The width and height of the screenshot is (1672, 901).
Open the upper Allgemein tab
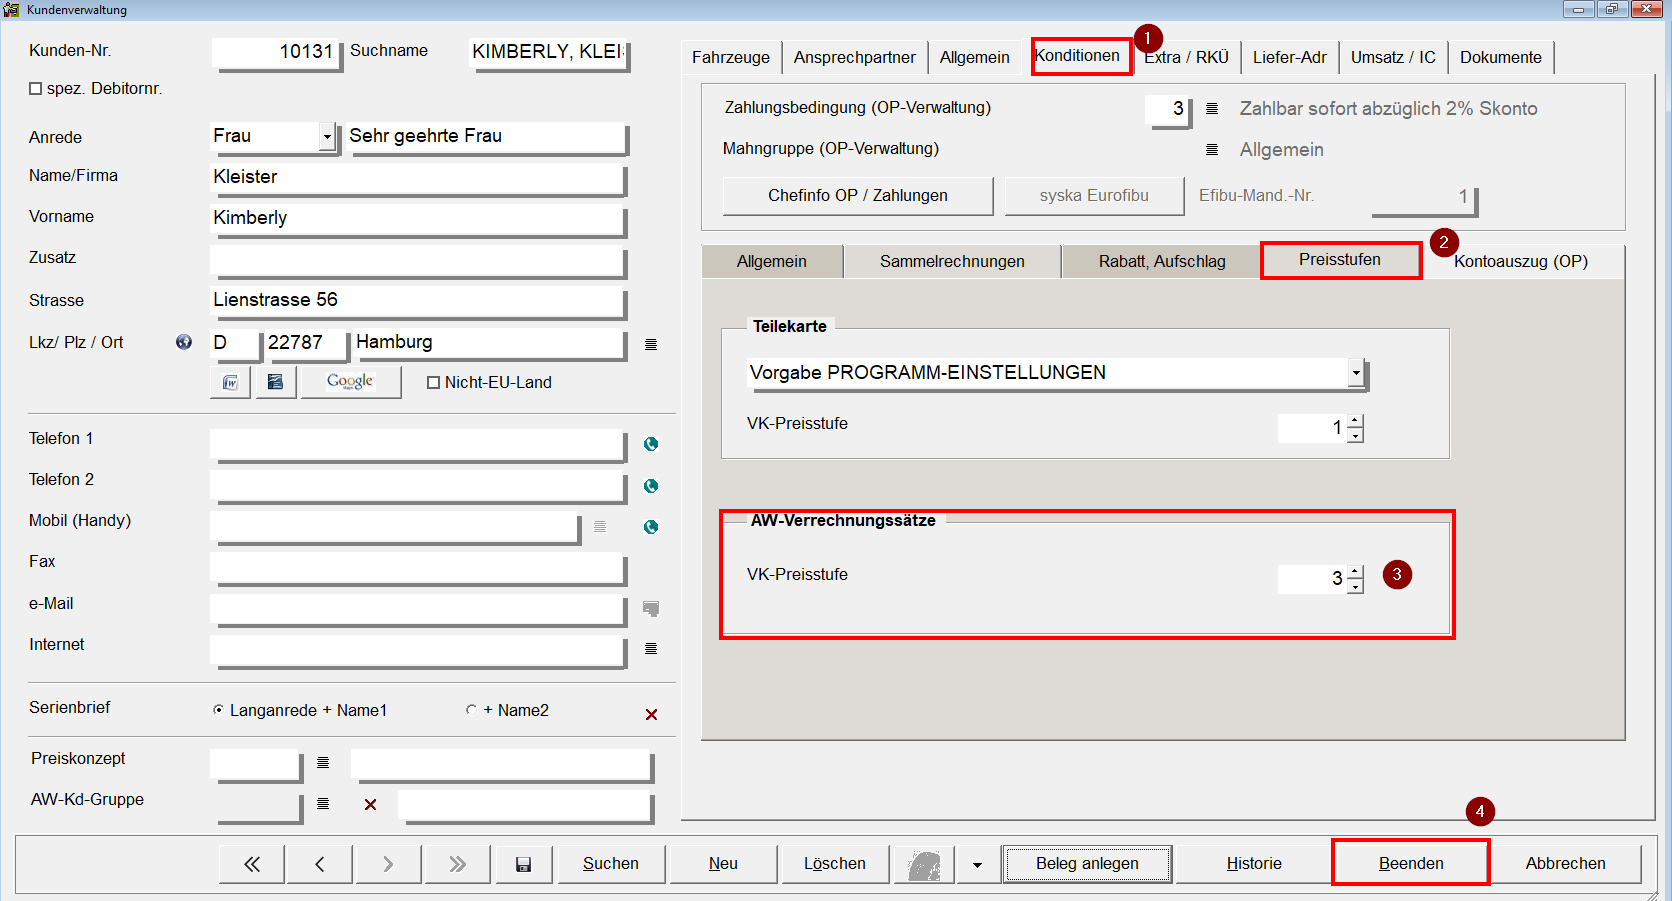pos(975,57)
